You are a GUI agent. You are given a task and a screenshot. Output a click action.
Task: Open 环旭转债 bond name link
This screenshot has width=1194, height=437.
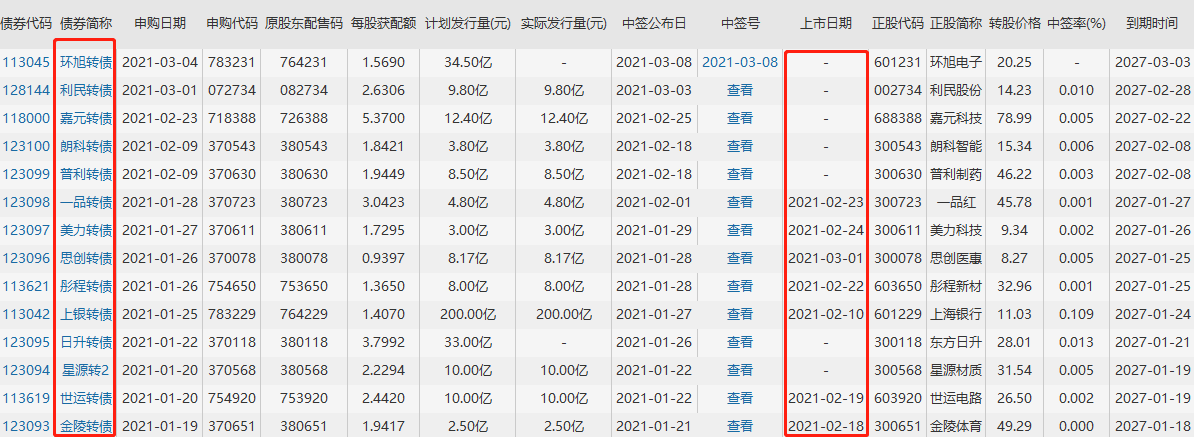point(86,62)
